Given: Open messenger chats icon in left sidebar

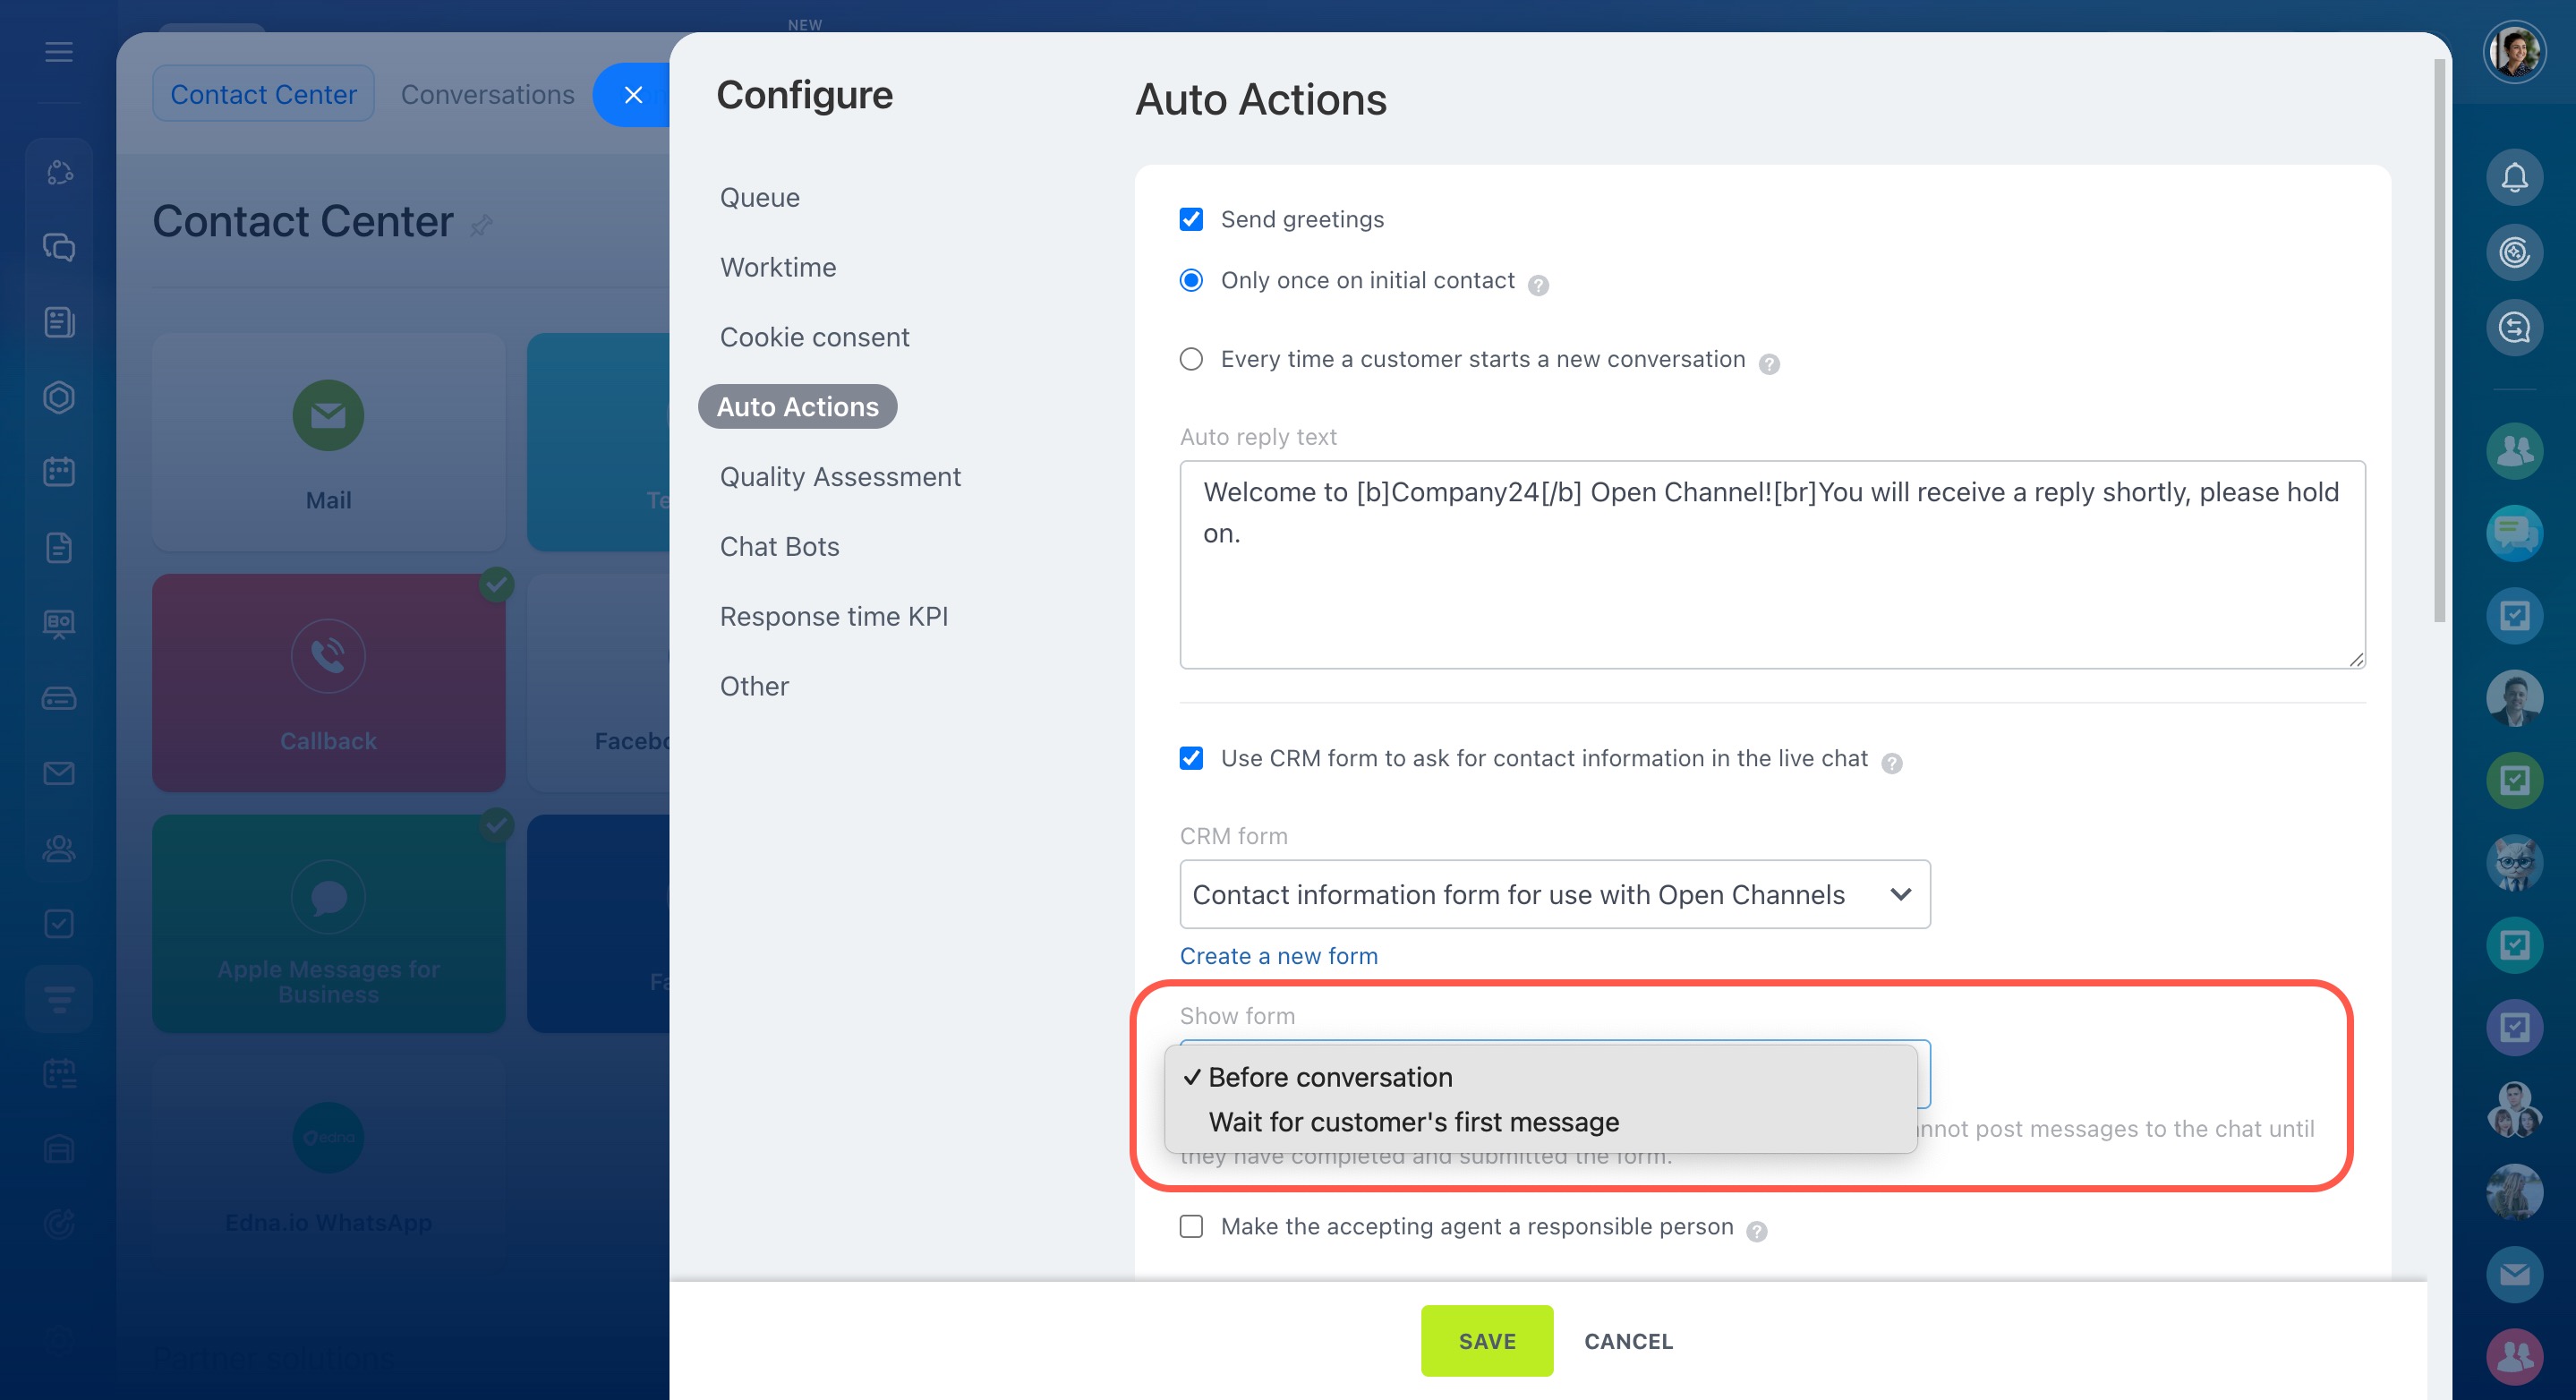Looking at the screenshot, I should click(x=59, y=247).
